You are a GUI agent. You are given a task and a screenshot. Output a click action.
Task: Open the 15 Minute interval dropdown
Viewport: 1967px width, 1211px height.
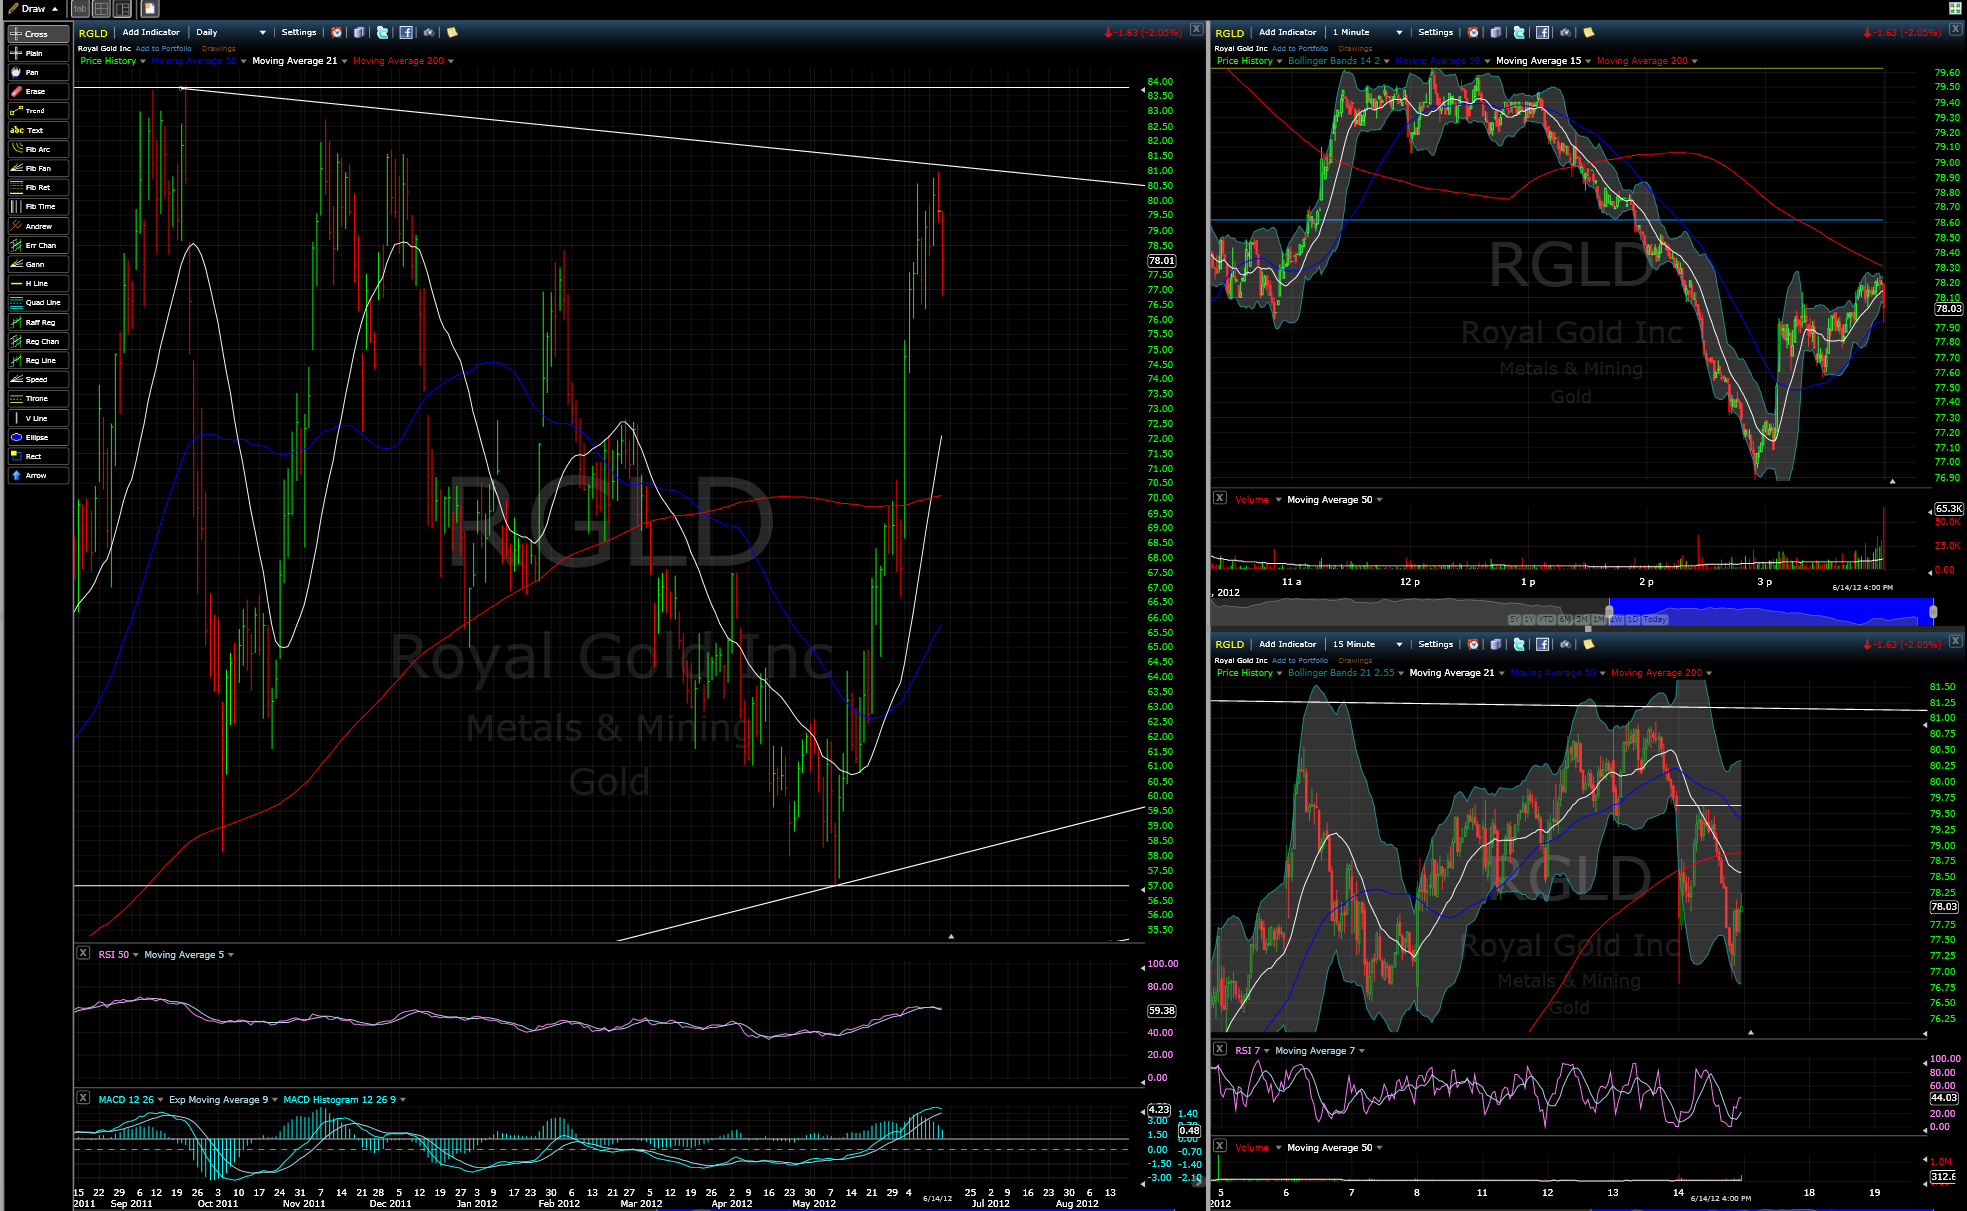point(1399,645)
